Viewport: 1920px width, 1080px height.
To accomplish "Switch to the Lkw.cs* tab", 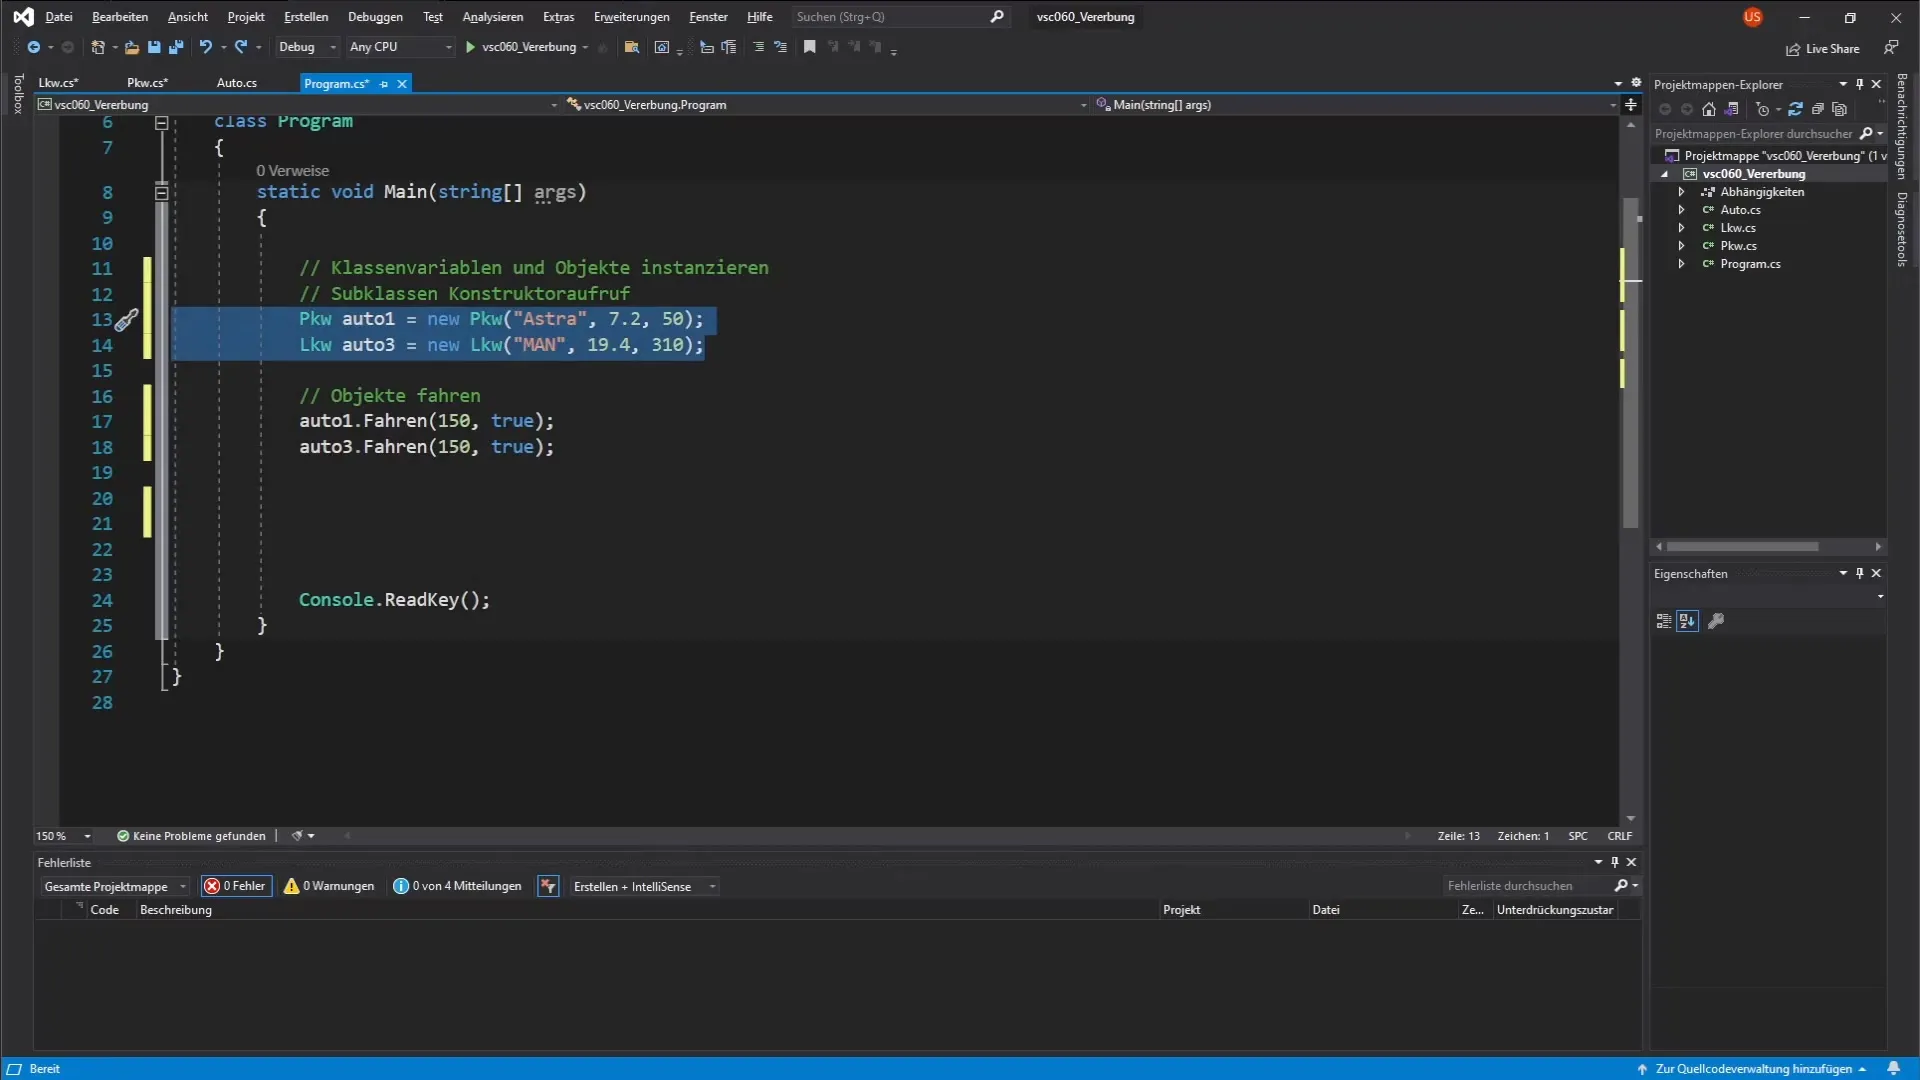I will 58,83.
